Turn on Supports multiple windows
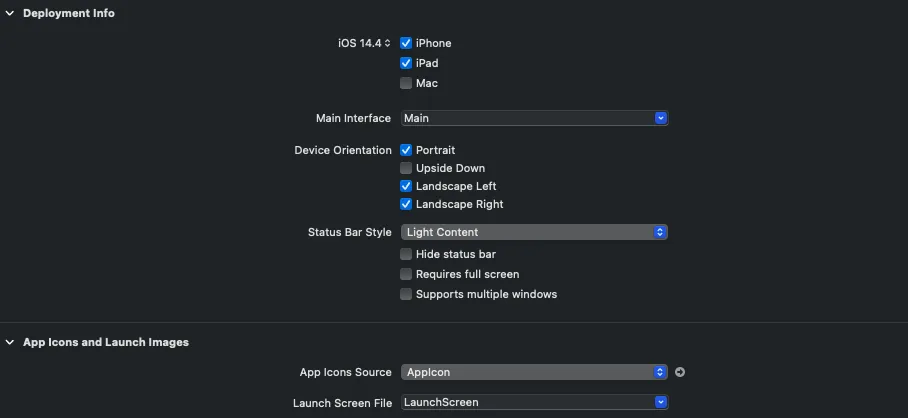908x418 pixels. [x=406, y=294]
